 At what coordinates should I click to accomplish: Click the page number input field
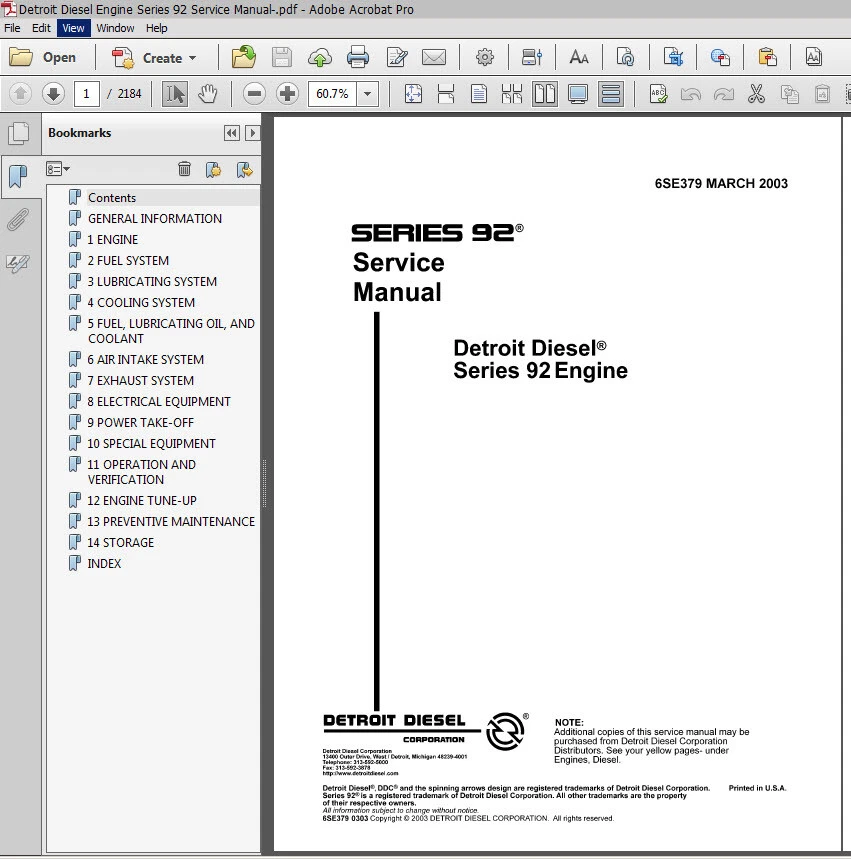(x=87, y=93)
